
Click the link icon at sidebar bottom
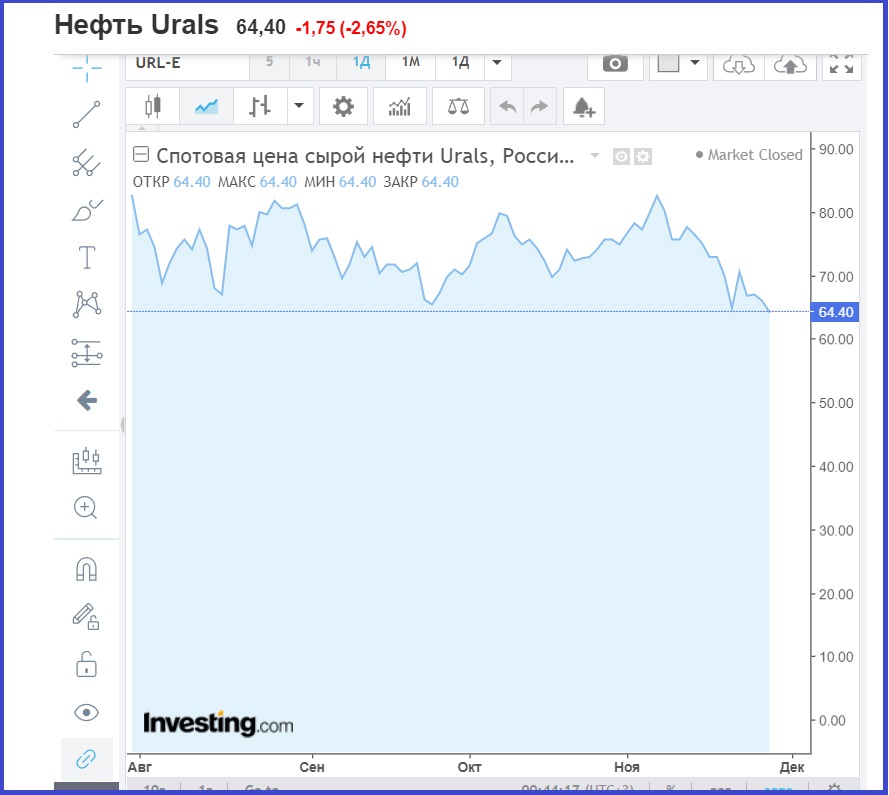click(86, 759)
